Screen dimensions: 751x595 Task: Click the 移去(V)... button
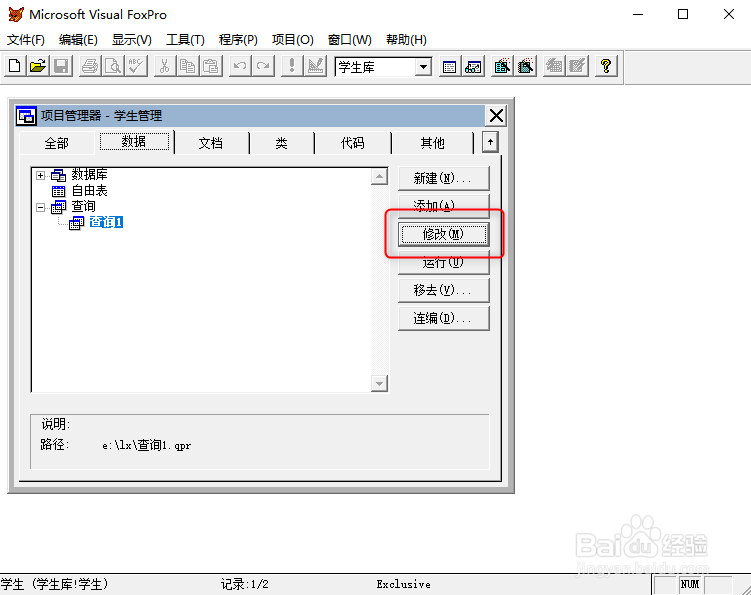tap(444, 290)
